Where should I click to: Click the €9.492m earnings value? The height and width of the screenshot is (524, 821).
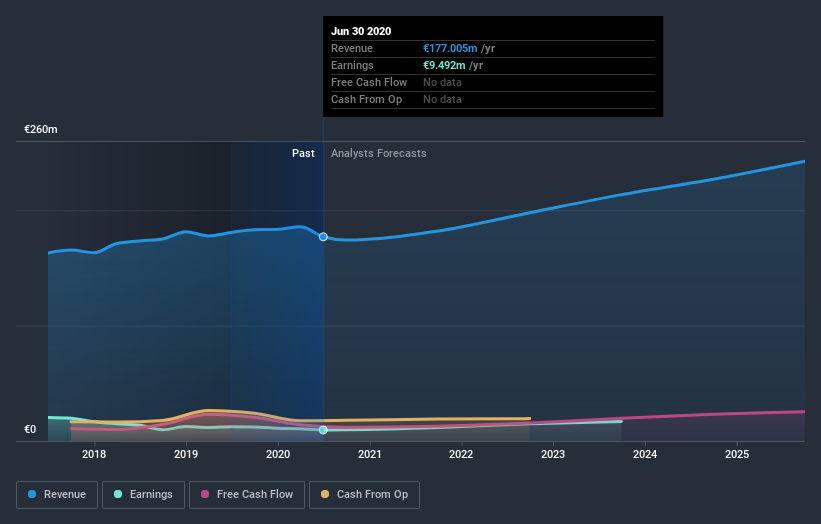444,65
